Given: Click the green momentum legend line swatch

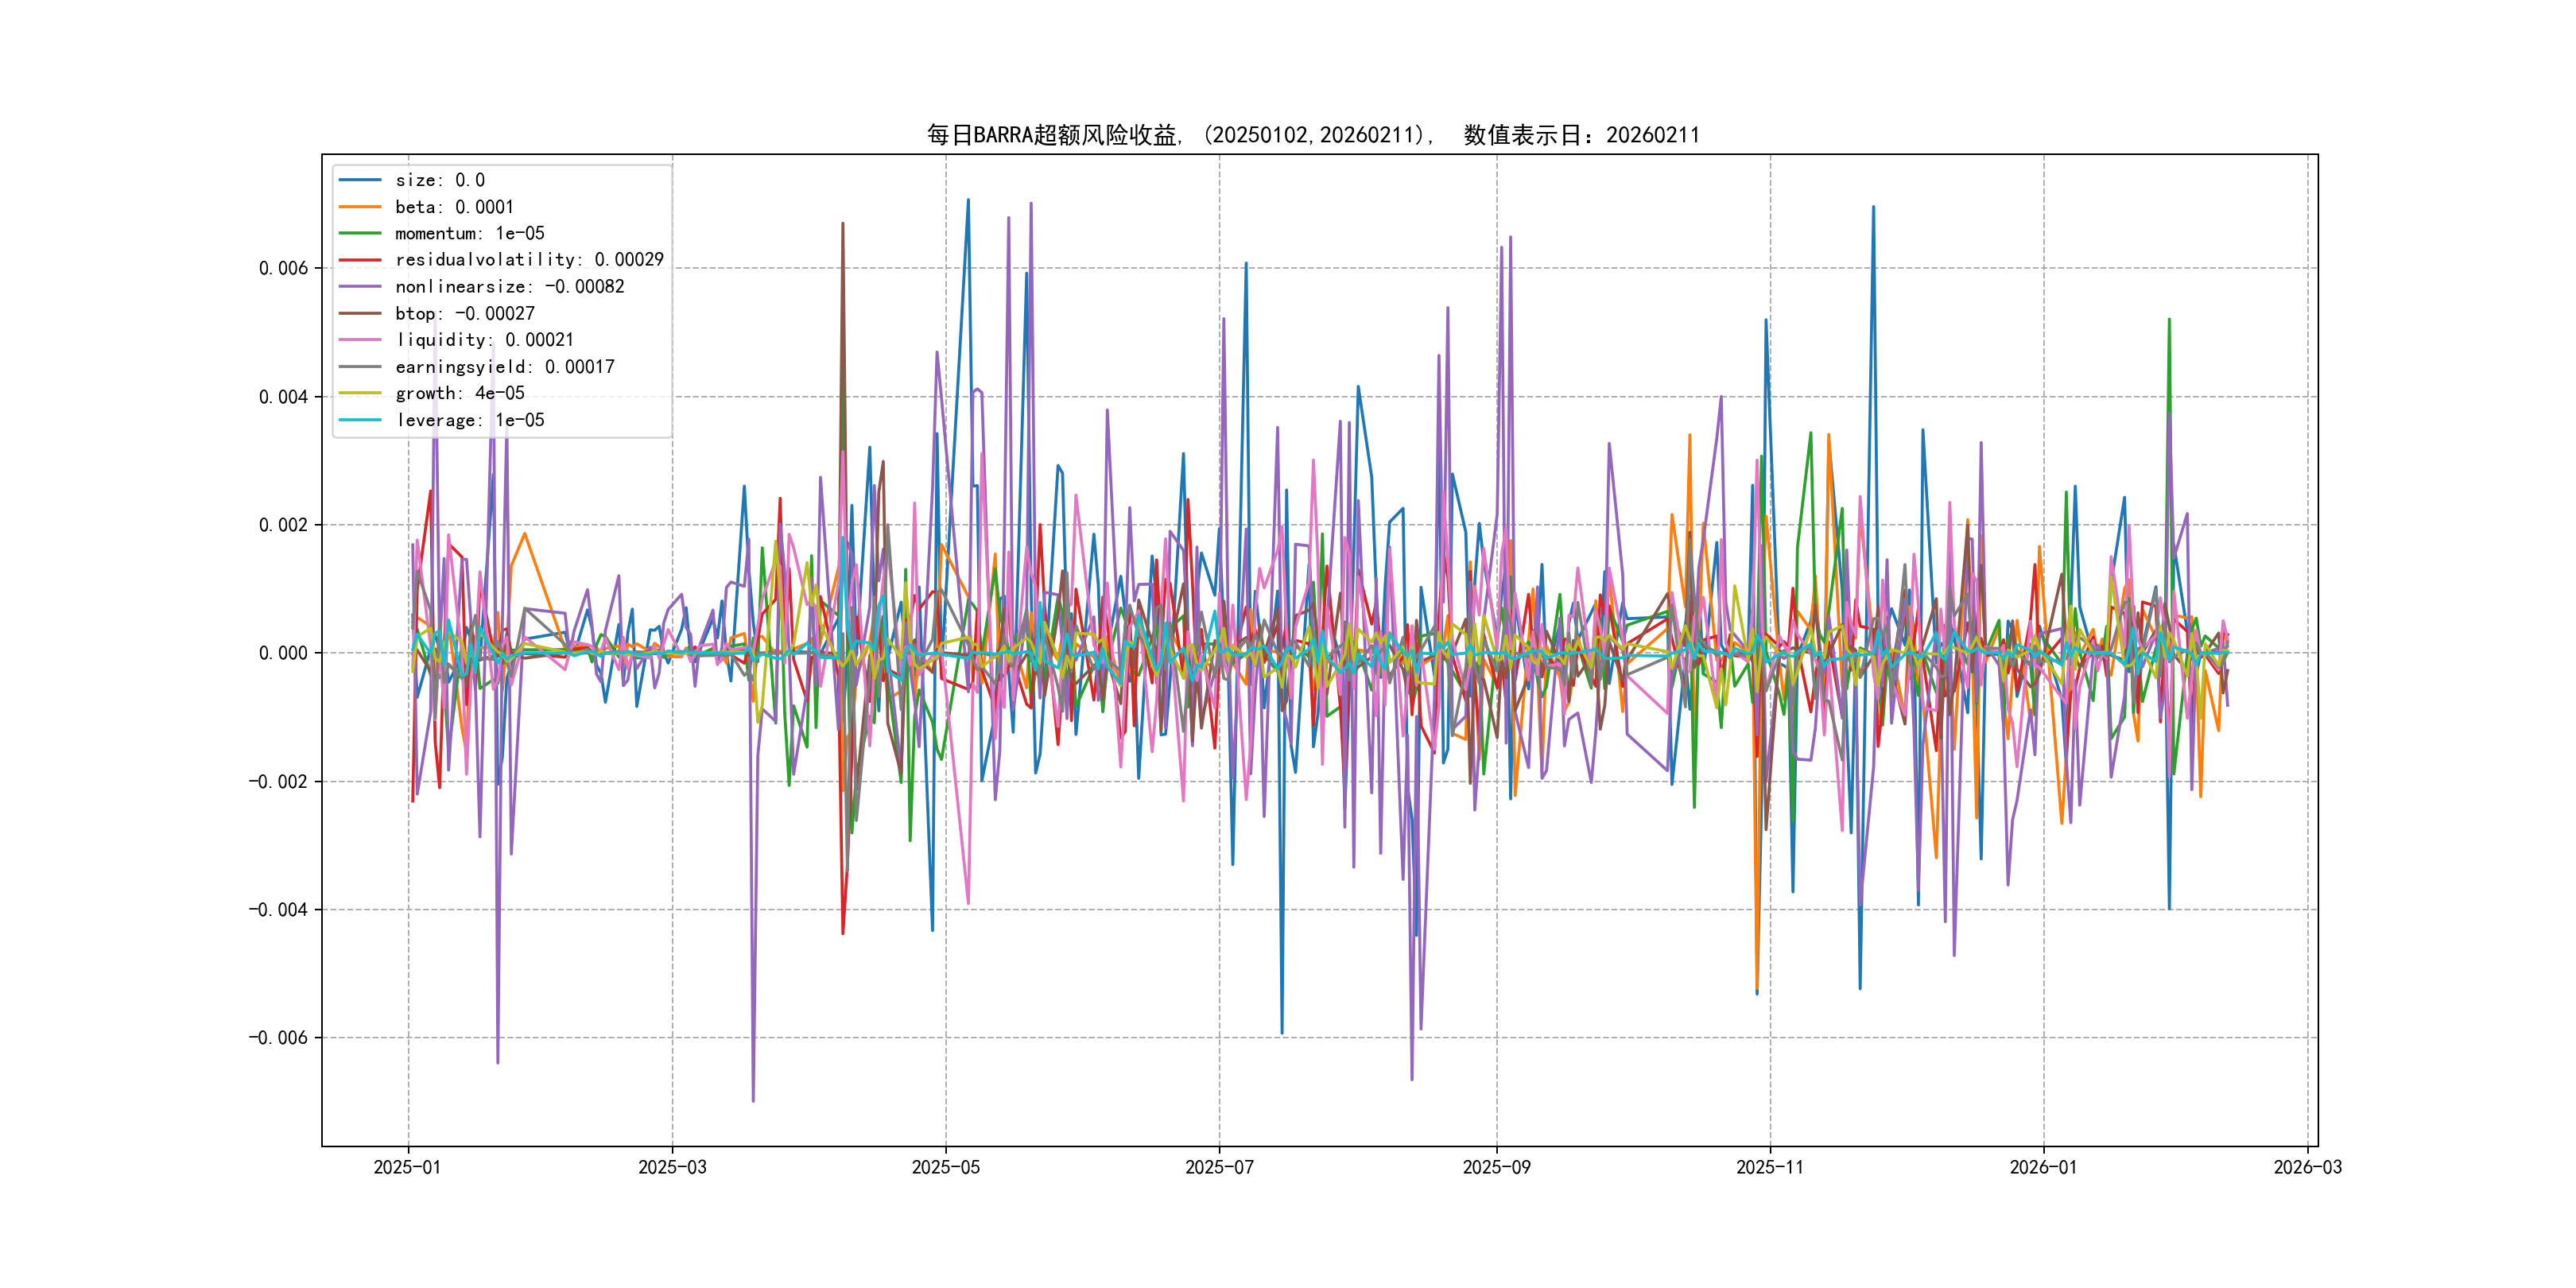Looking at the screenshot, I should point(360,233).
